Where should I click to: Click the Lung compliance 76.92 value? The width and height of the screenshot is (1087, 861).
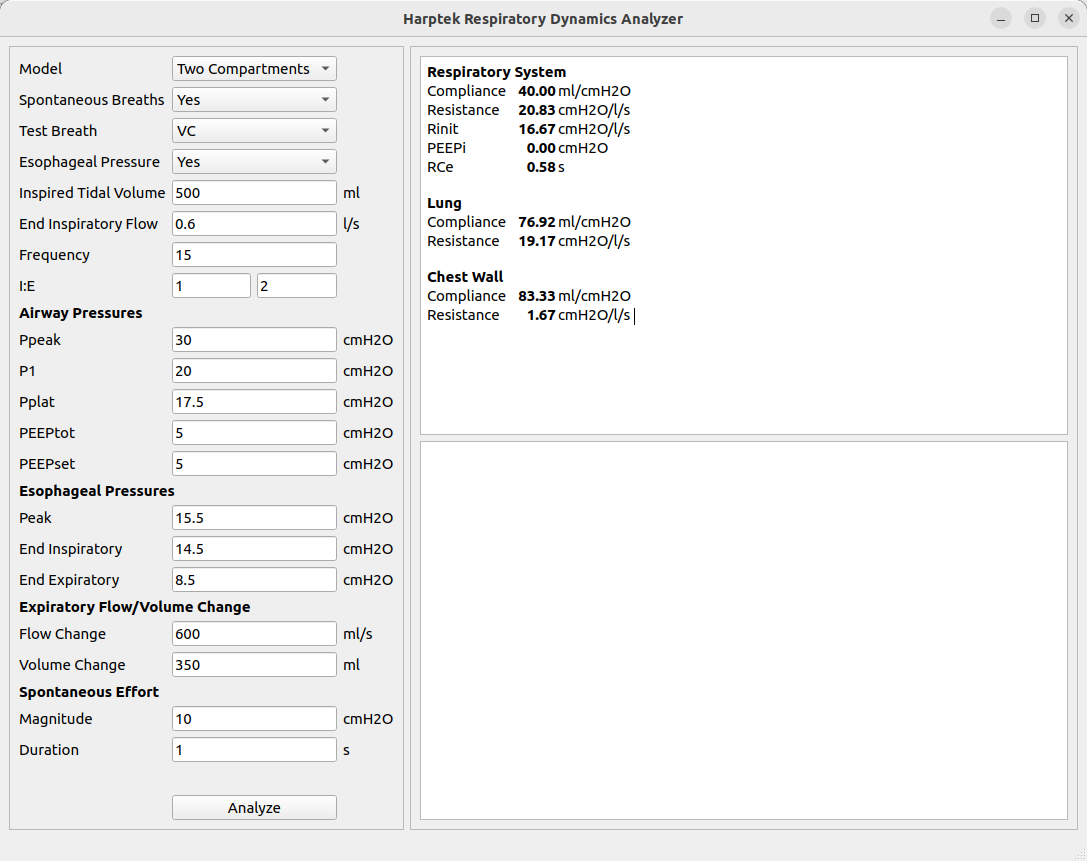coord(537,222)
